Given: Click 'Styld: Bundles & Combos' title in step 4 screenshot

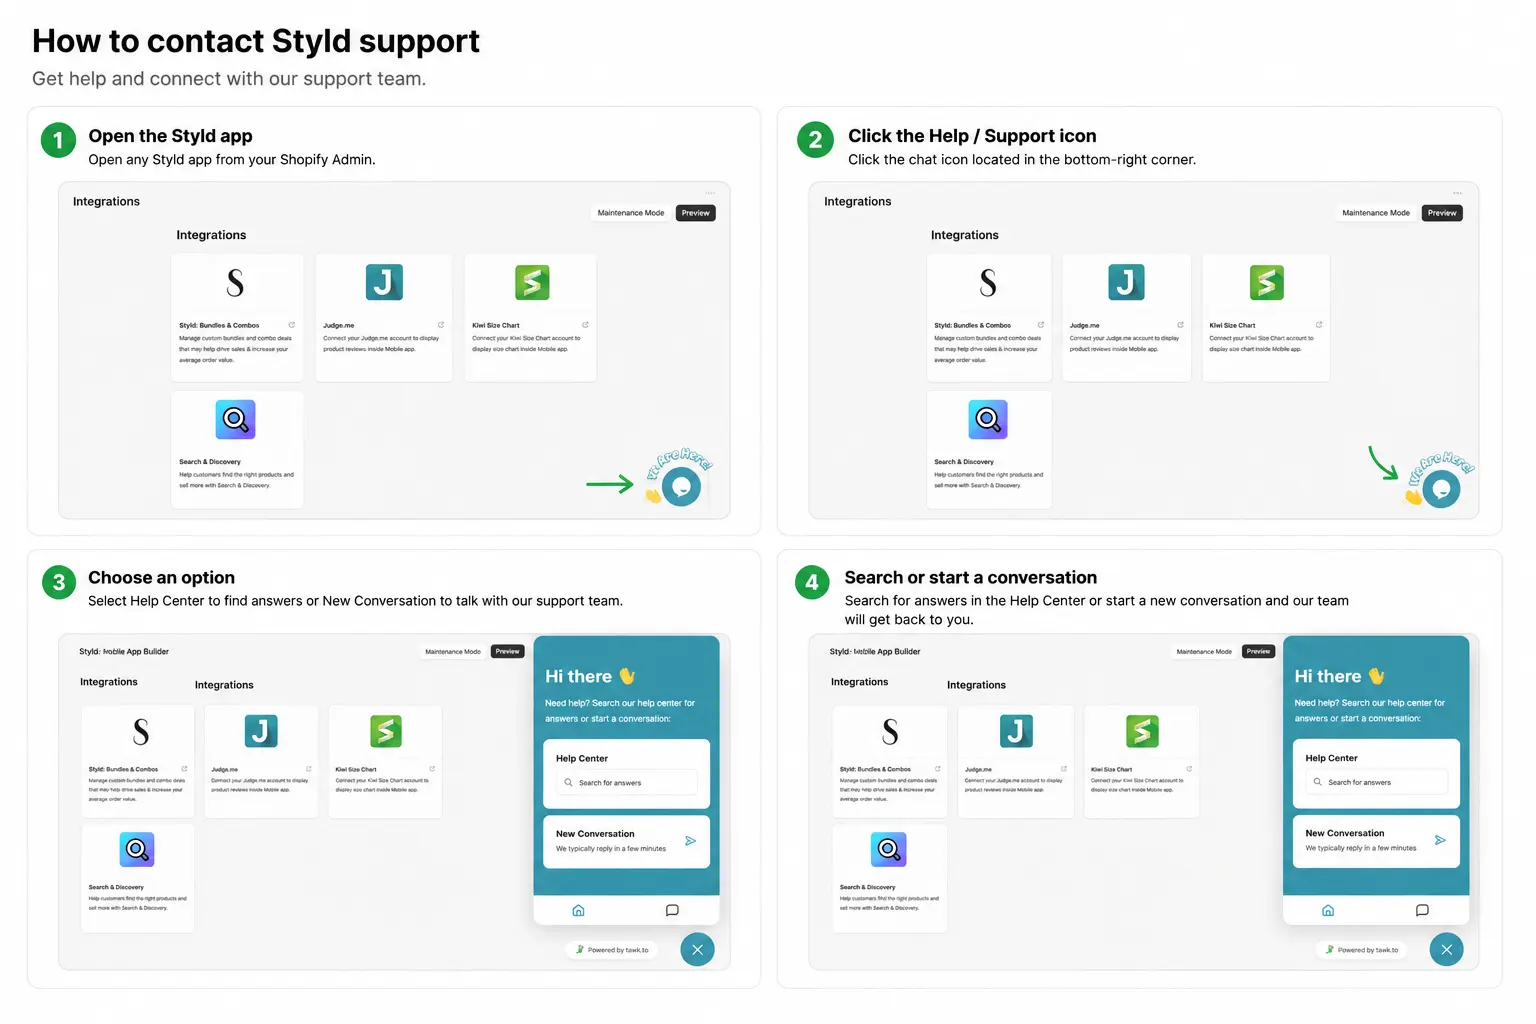Looking at the screenshot, I should pos(875,769).
